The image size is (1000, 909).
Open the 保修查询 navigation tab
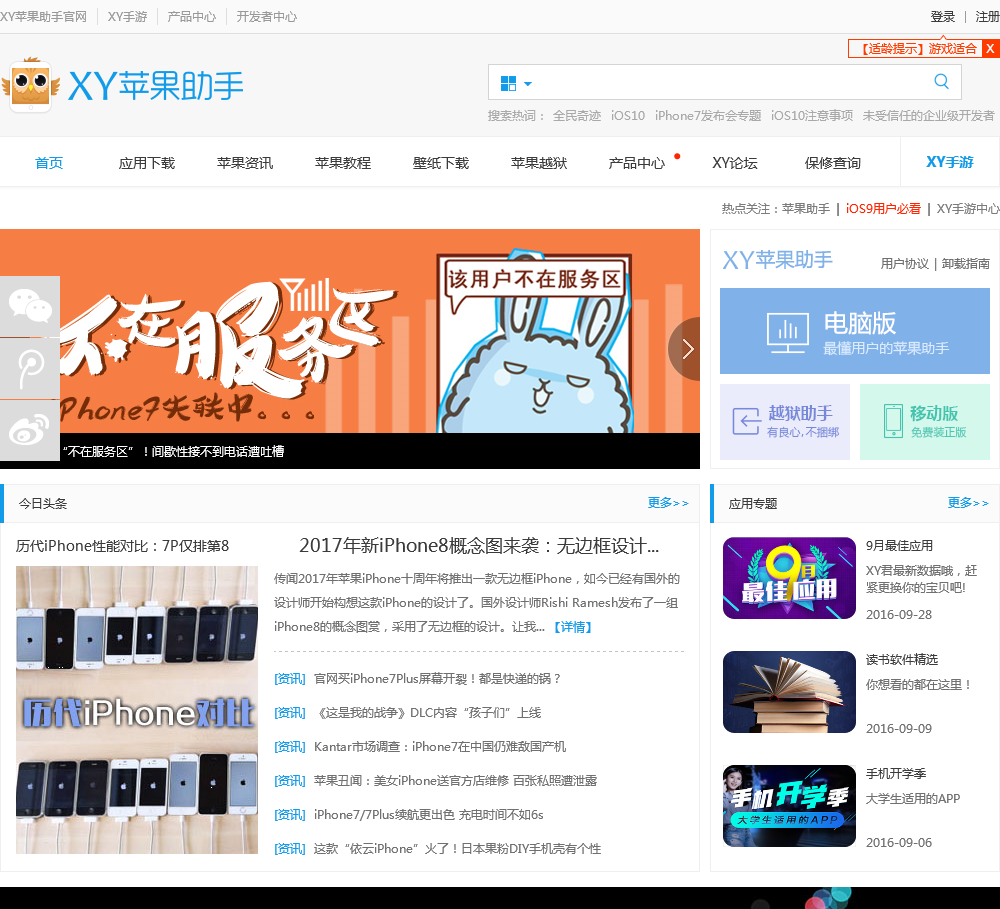coord(832,163)
